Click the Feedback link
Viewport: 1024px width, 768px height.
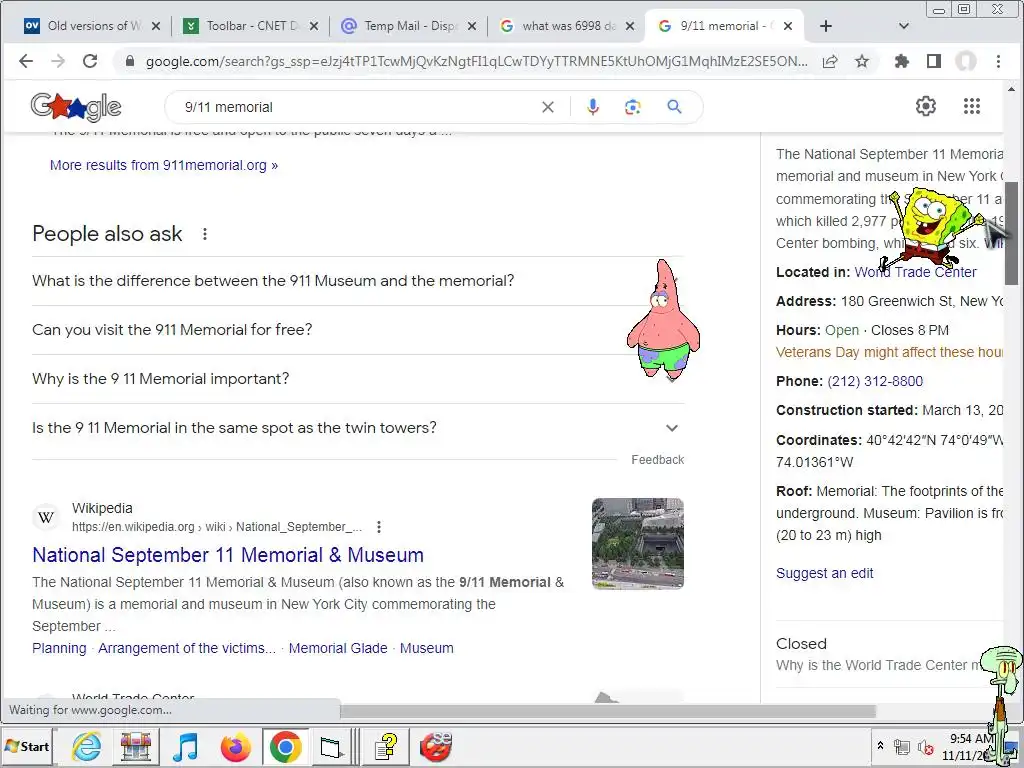[x=658, y=460]
